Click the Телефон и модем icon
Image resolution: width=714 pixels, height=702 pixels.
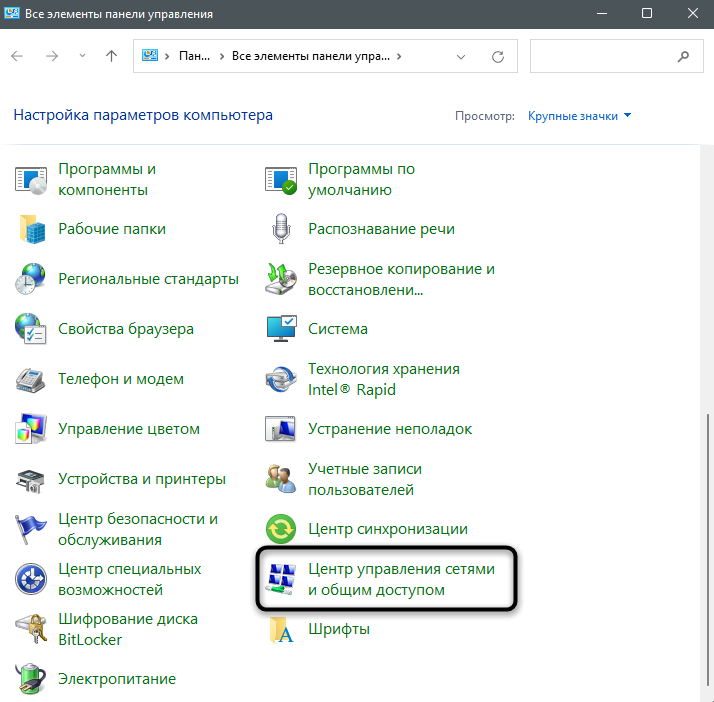coord(31,379)
